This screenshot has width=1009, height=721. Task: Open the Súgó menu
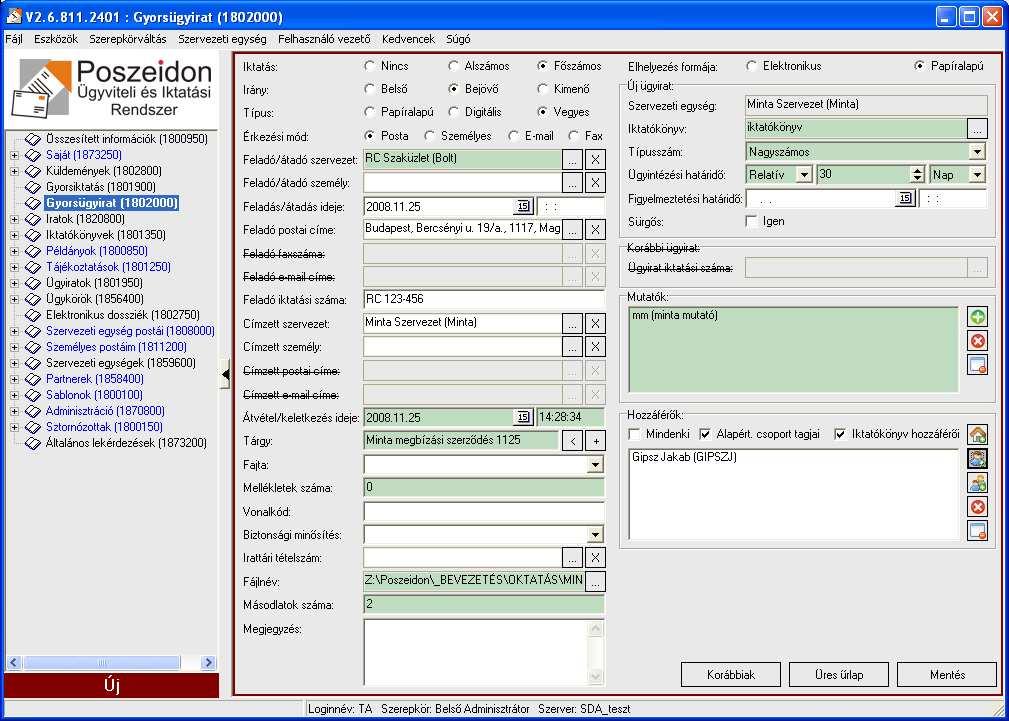458,39
